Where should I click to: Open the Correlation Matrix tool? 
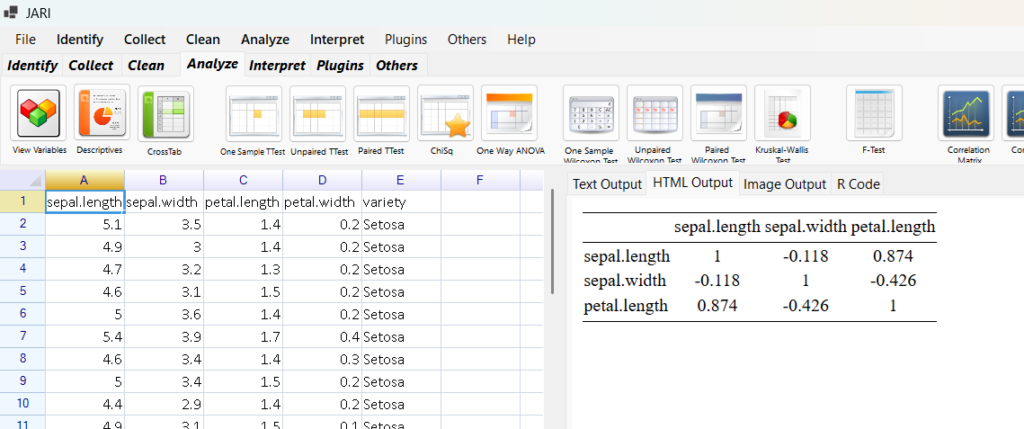coord(966,114)
